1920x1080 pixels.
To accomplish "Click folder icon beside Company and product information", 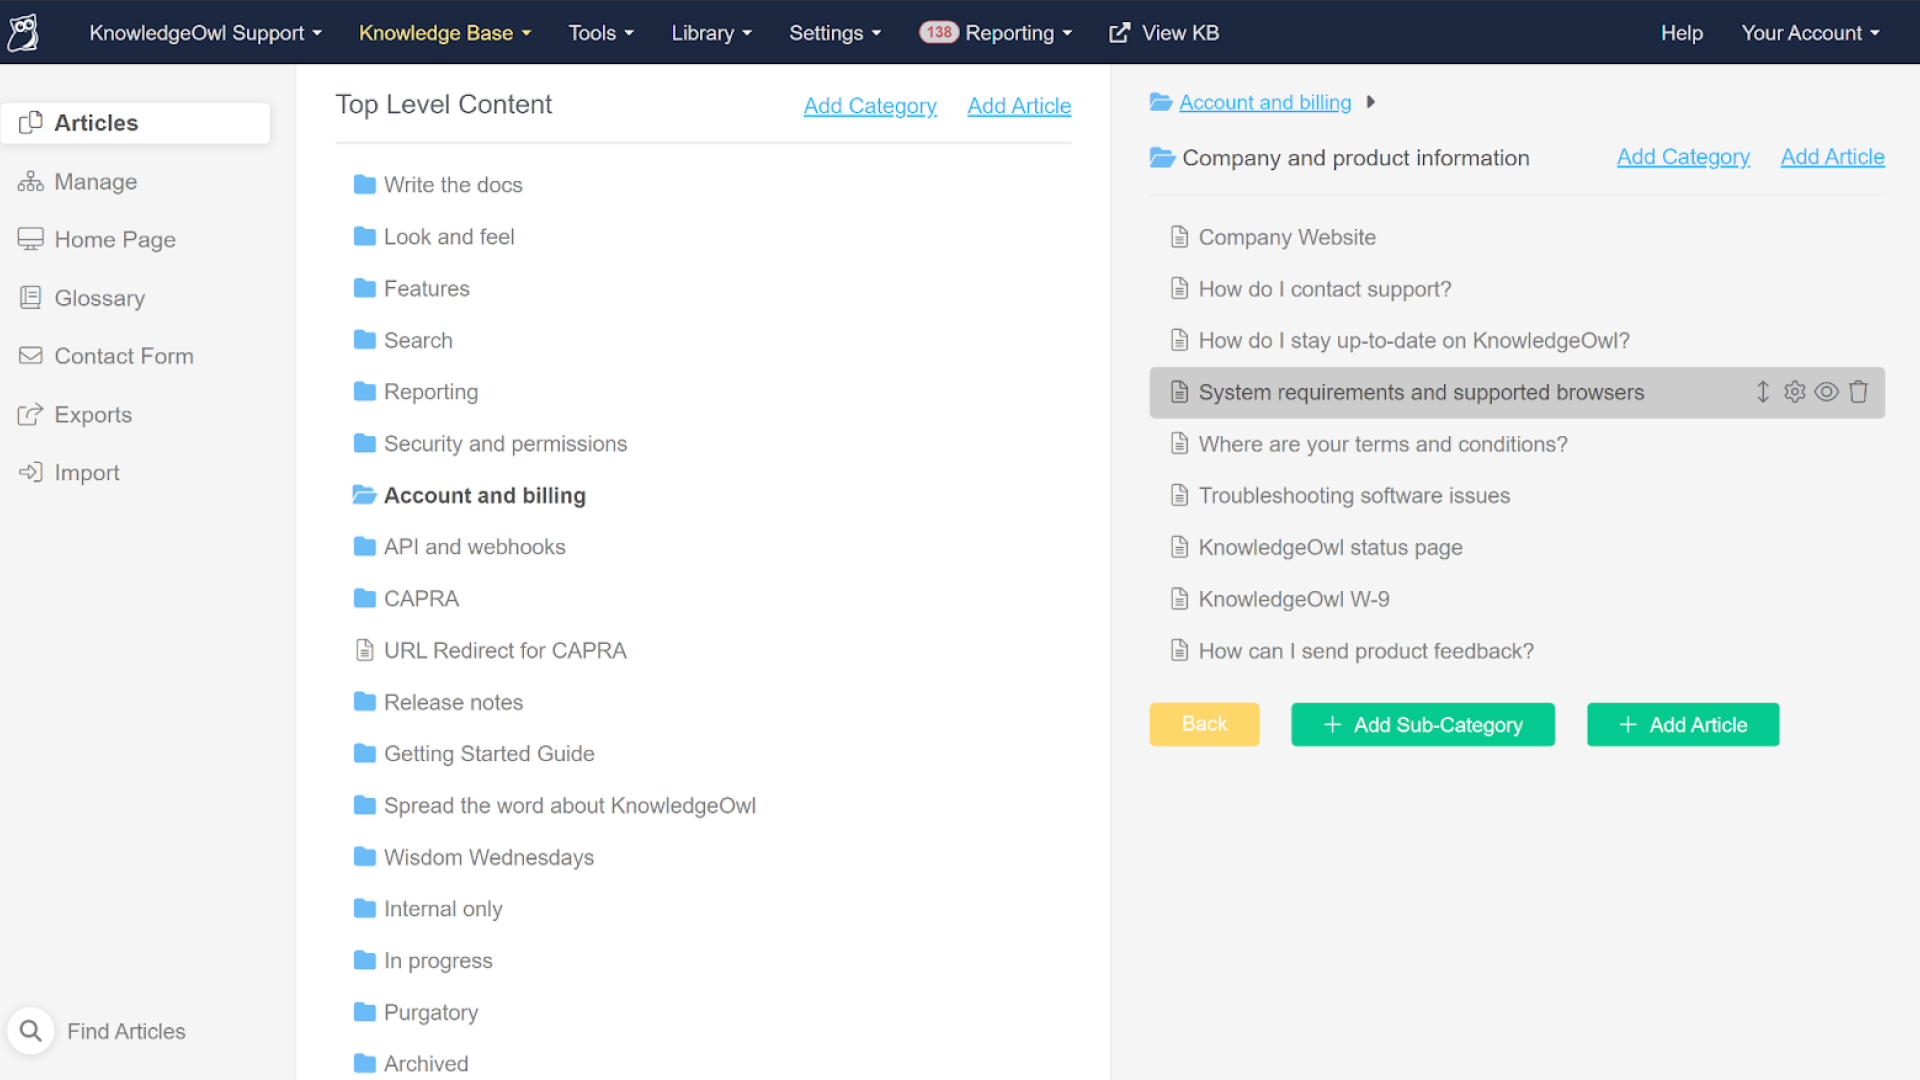I will click(1162, 158).
